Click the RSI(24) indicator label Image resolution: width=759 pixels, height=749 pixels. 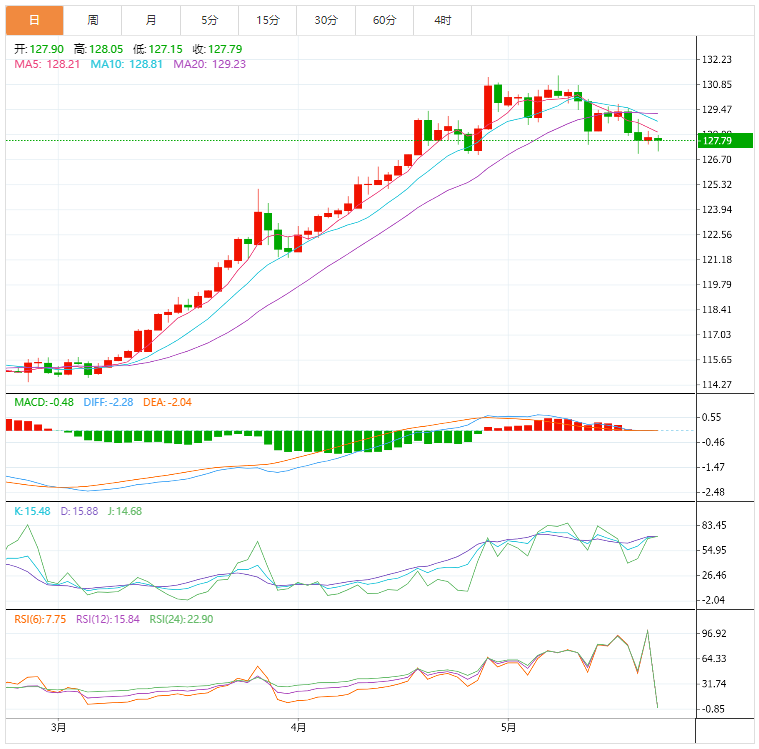coord(181,619)
